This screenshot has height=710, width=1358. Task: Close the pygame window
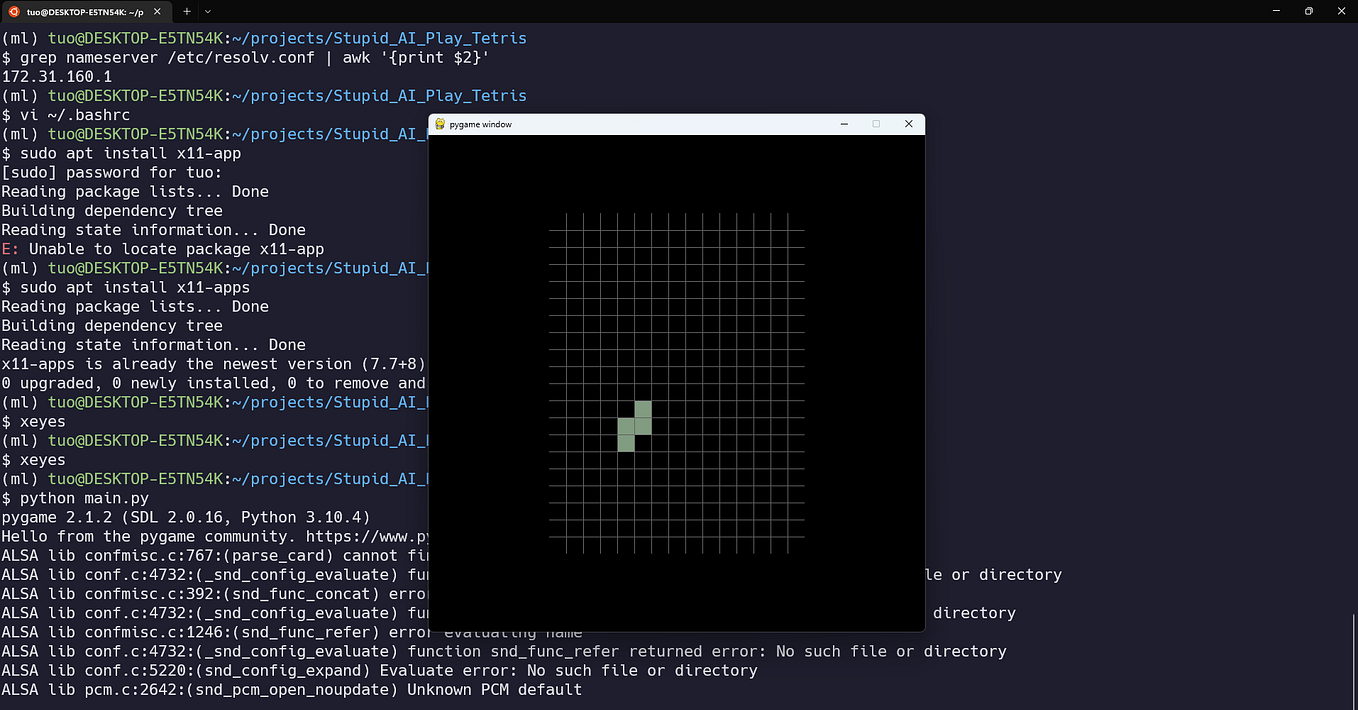(x=908, y=123)
